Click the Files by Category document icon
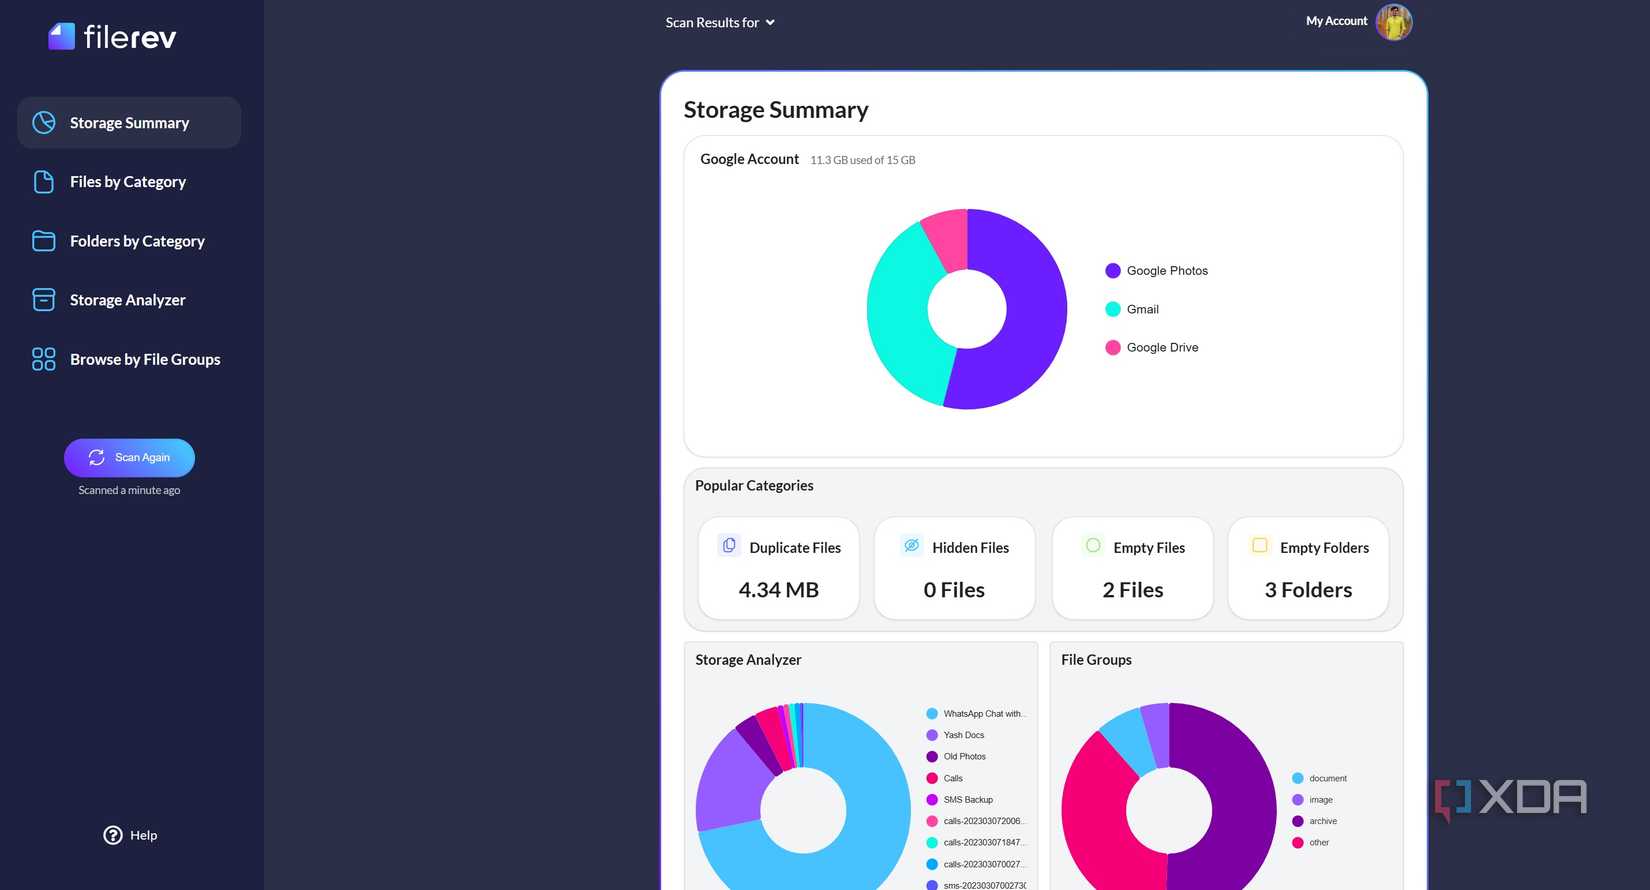 click(44, 182)
